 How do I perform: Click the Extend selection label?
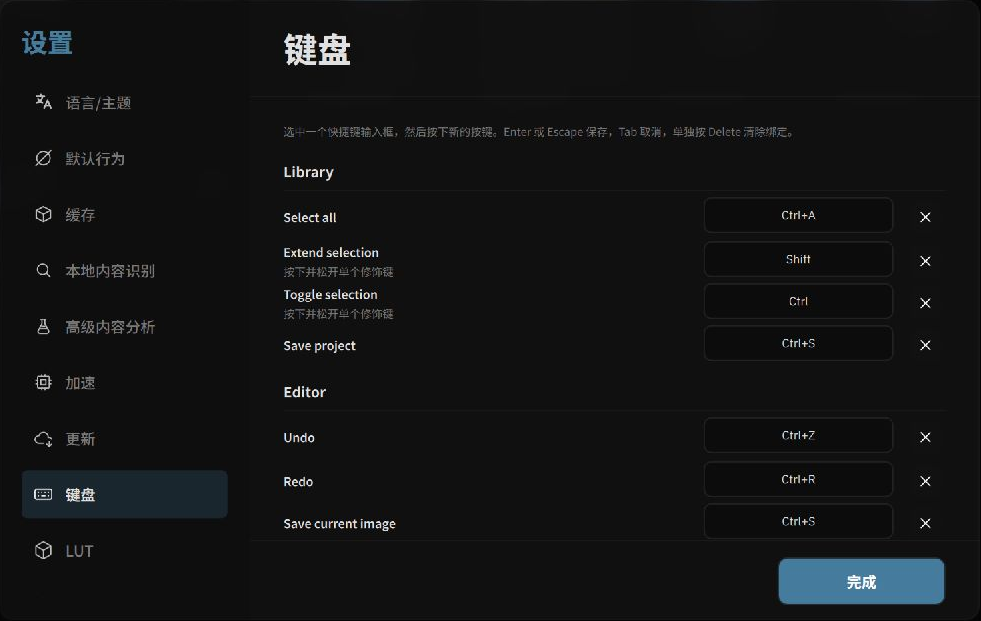click(x=331, y=253)
